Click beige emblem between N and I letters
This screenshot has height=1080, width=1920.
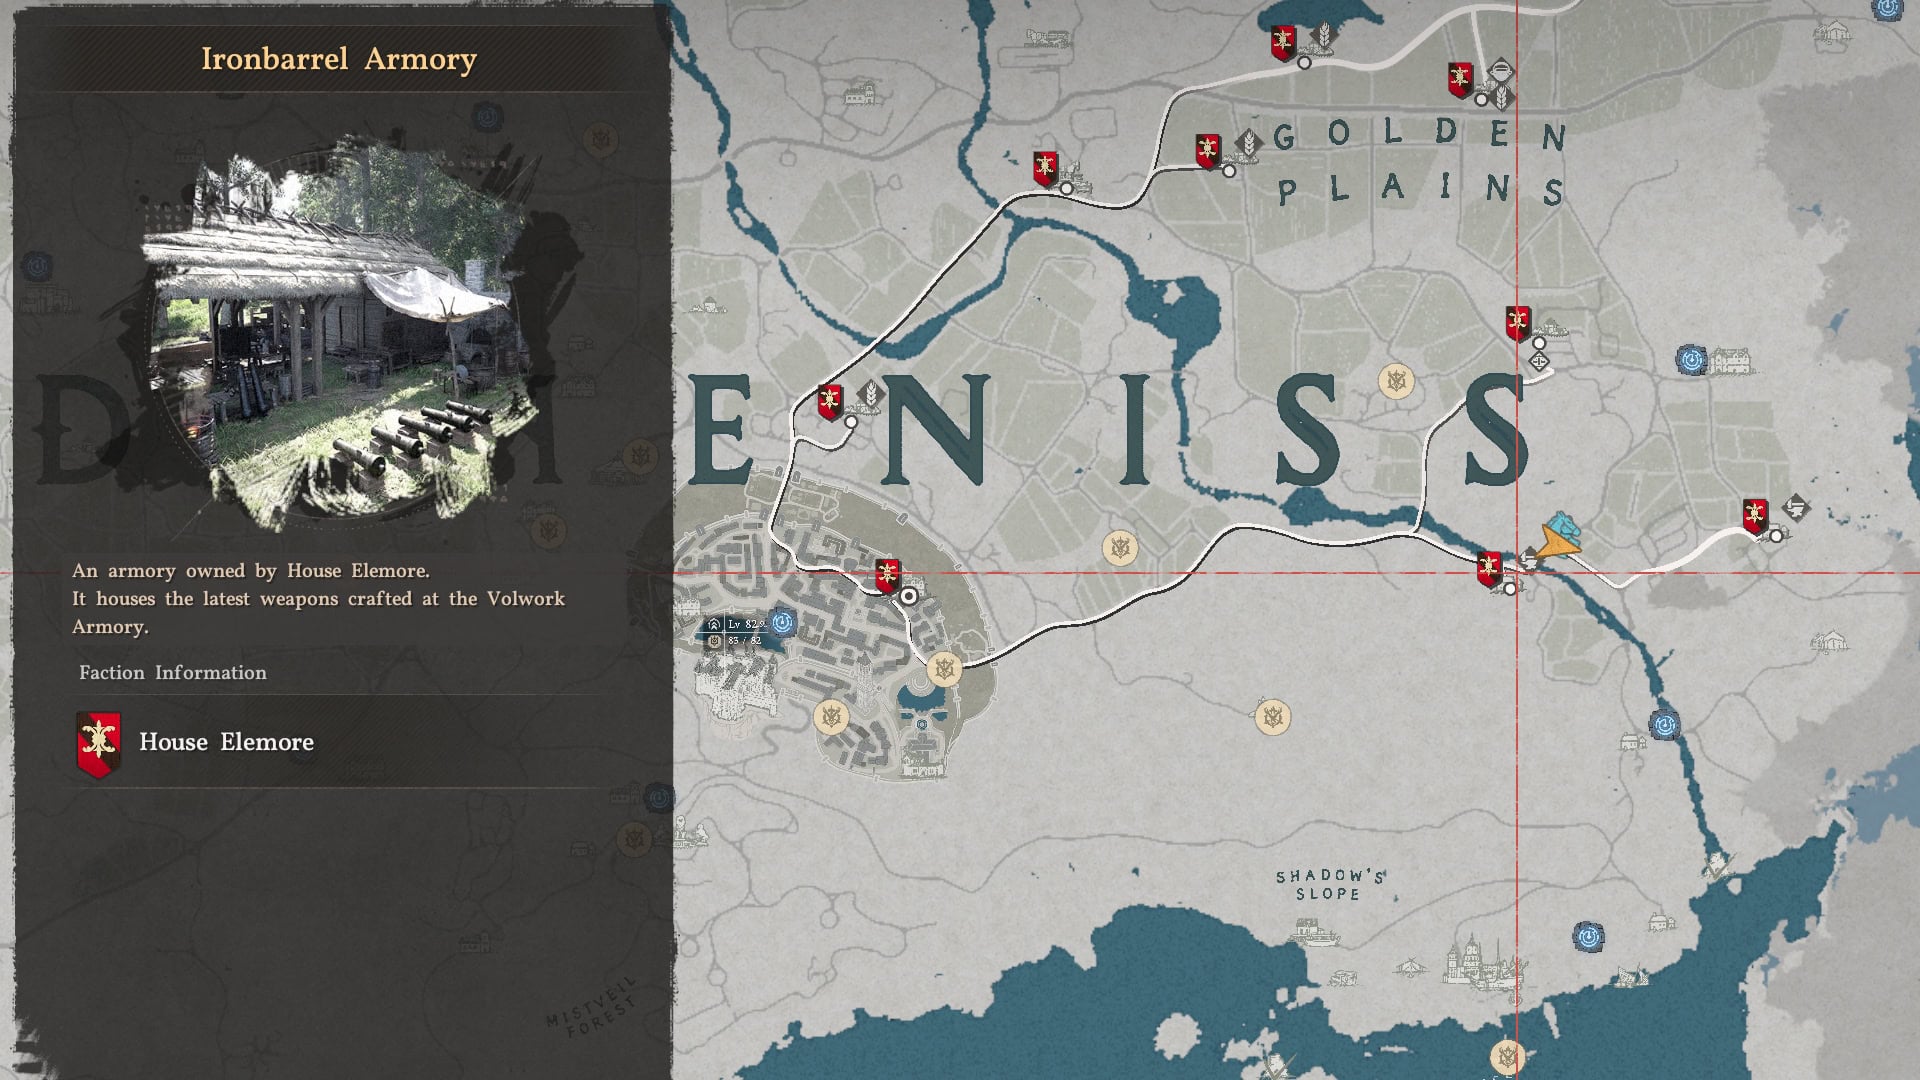point(1120,547)
